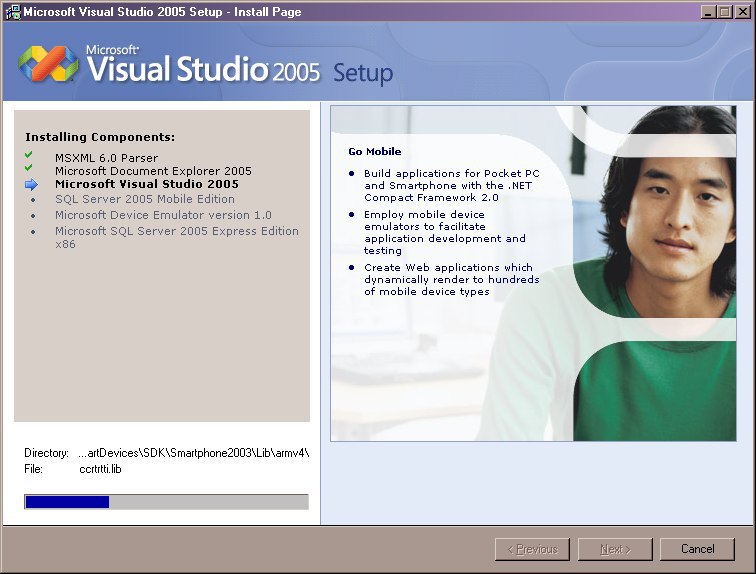Click the Installing Components heading
This screenshot has height=574, width=756.
100,137
